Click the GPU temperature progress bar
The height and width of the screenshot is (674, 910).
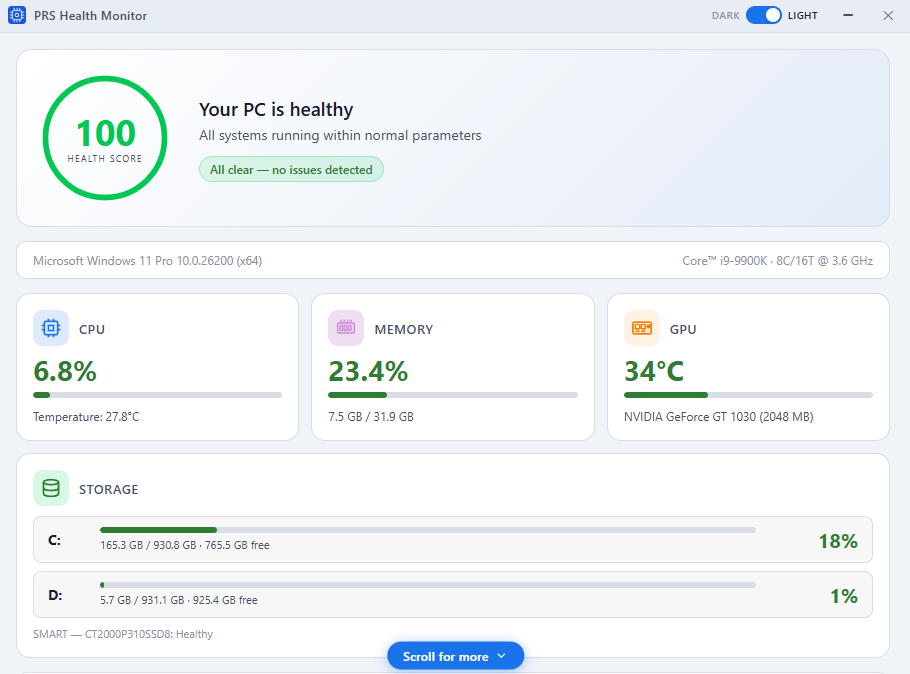(748, 395)
